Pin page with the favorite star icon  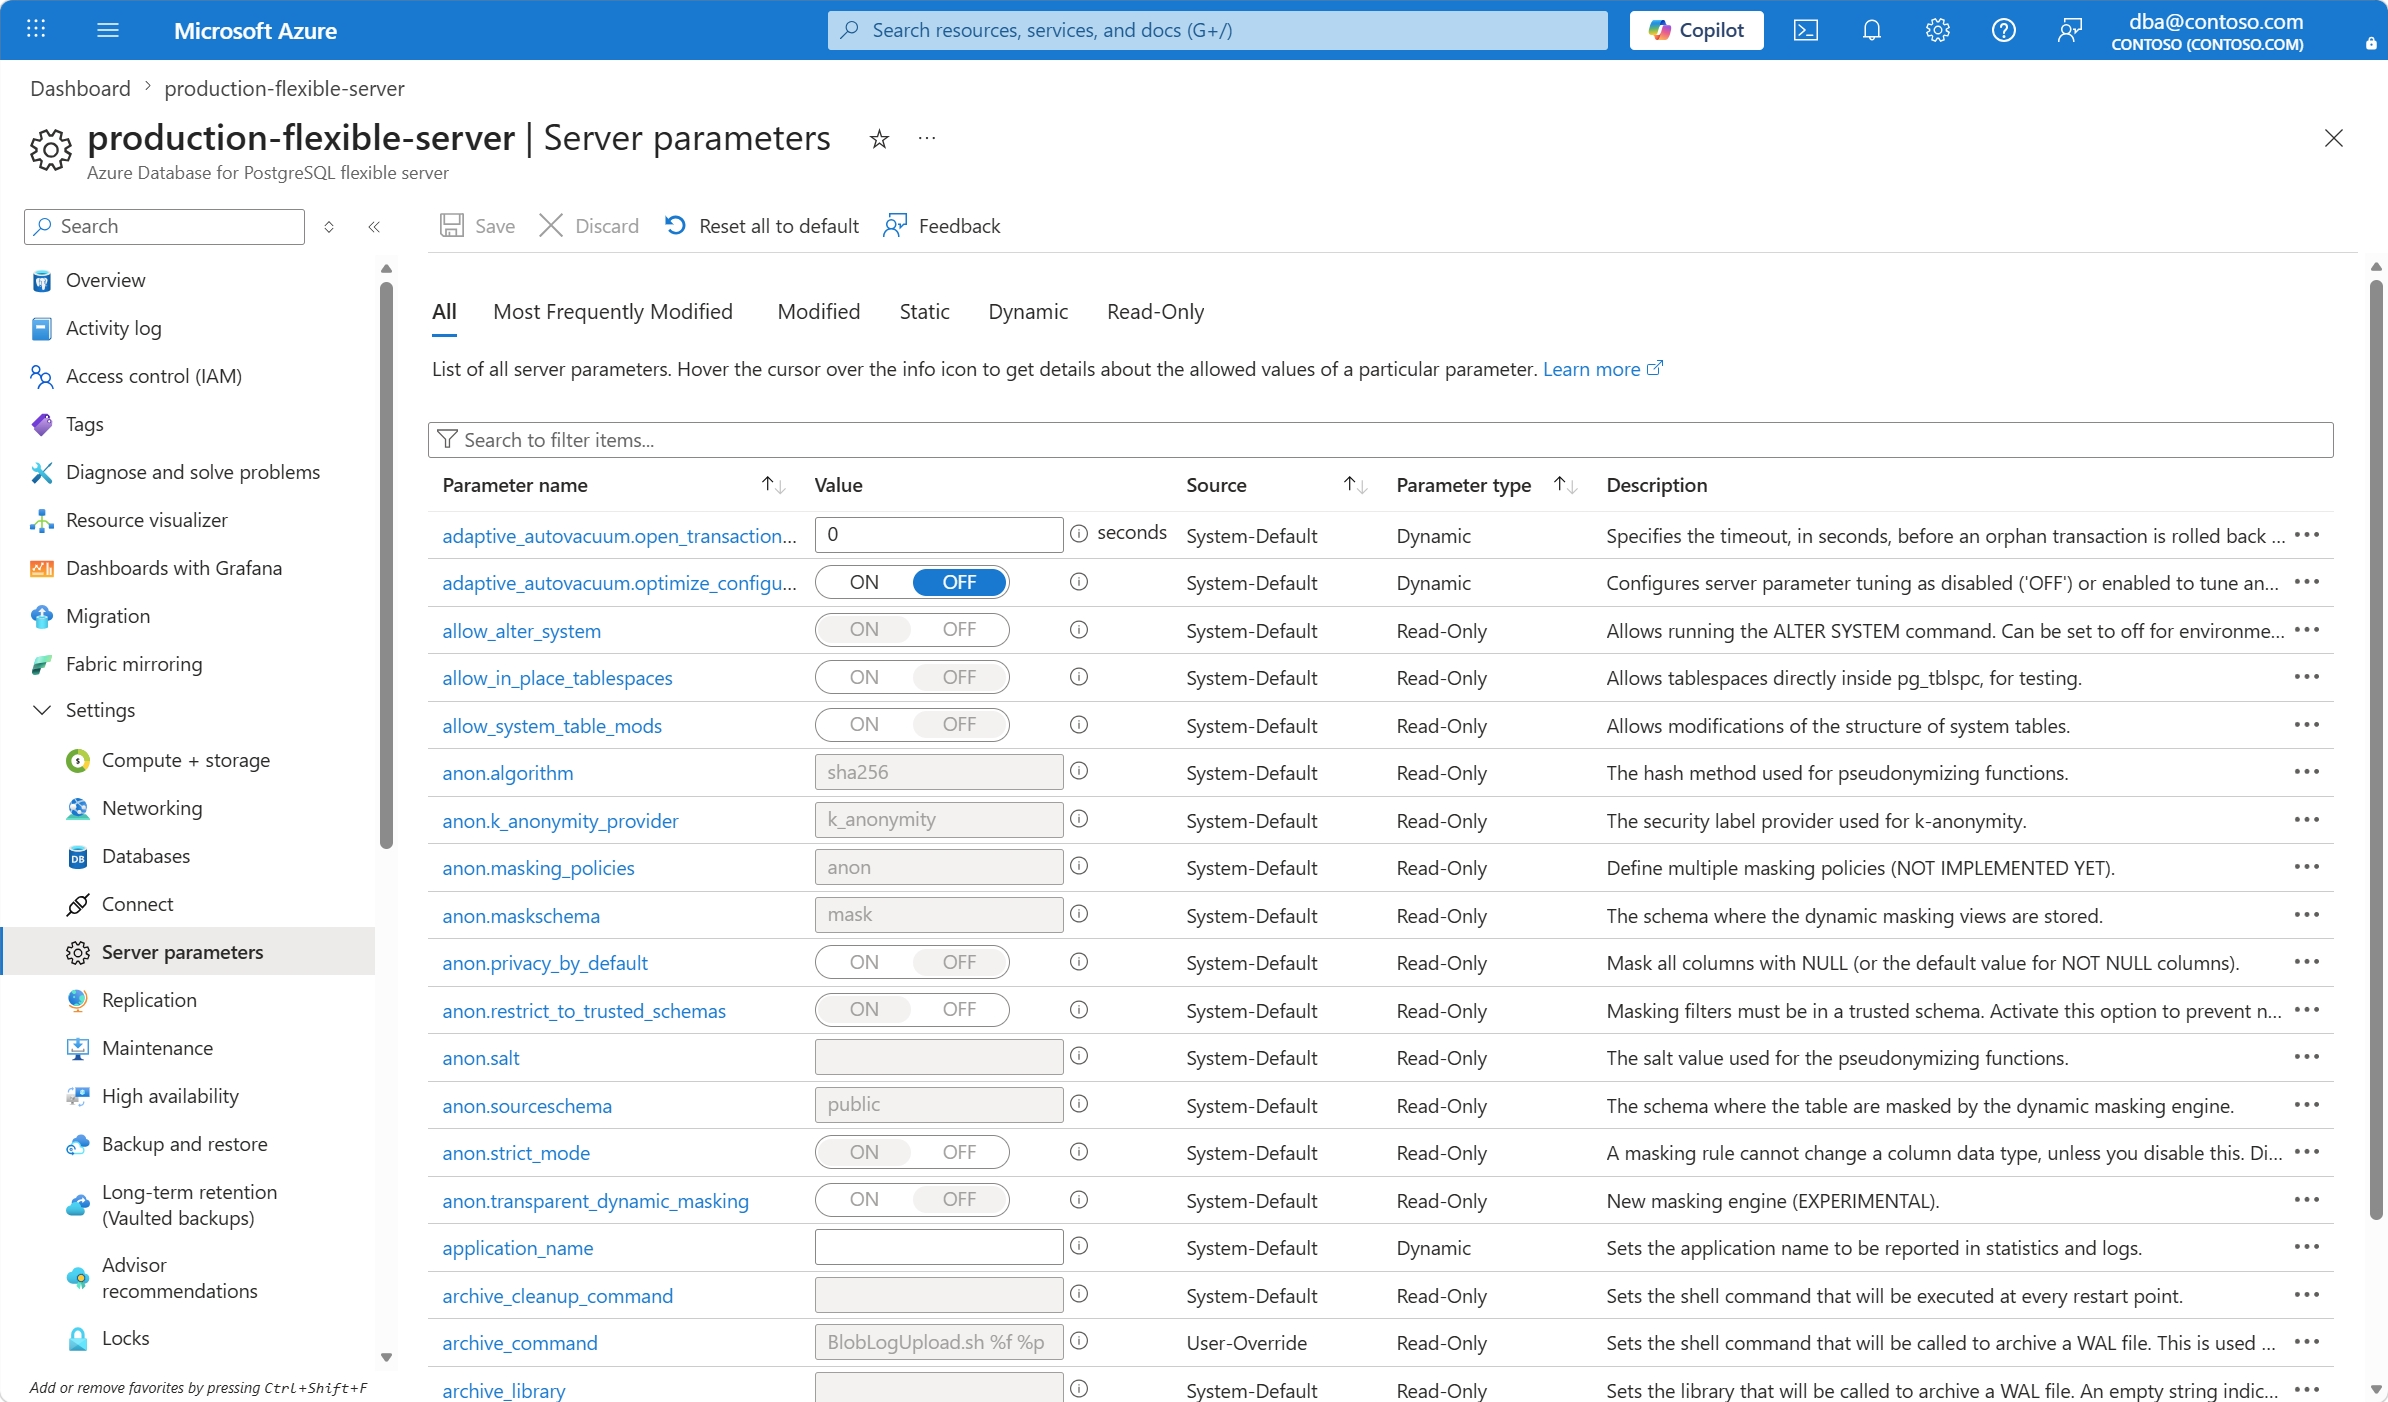880,139
